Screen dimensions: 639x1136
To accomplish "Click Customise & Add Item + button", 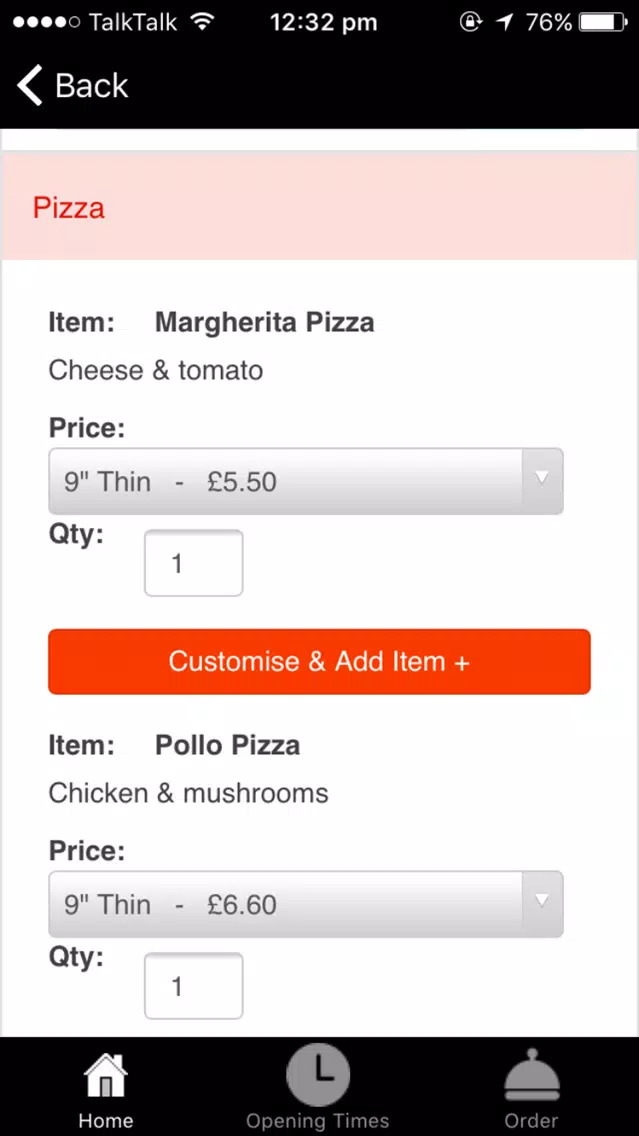I will pos(320,661).
